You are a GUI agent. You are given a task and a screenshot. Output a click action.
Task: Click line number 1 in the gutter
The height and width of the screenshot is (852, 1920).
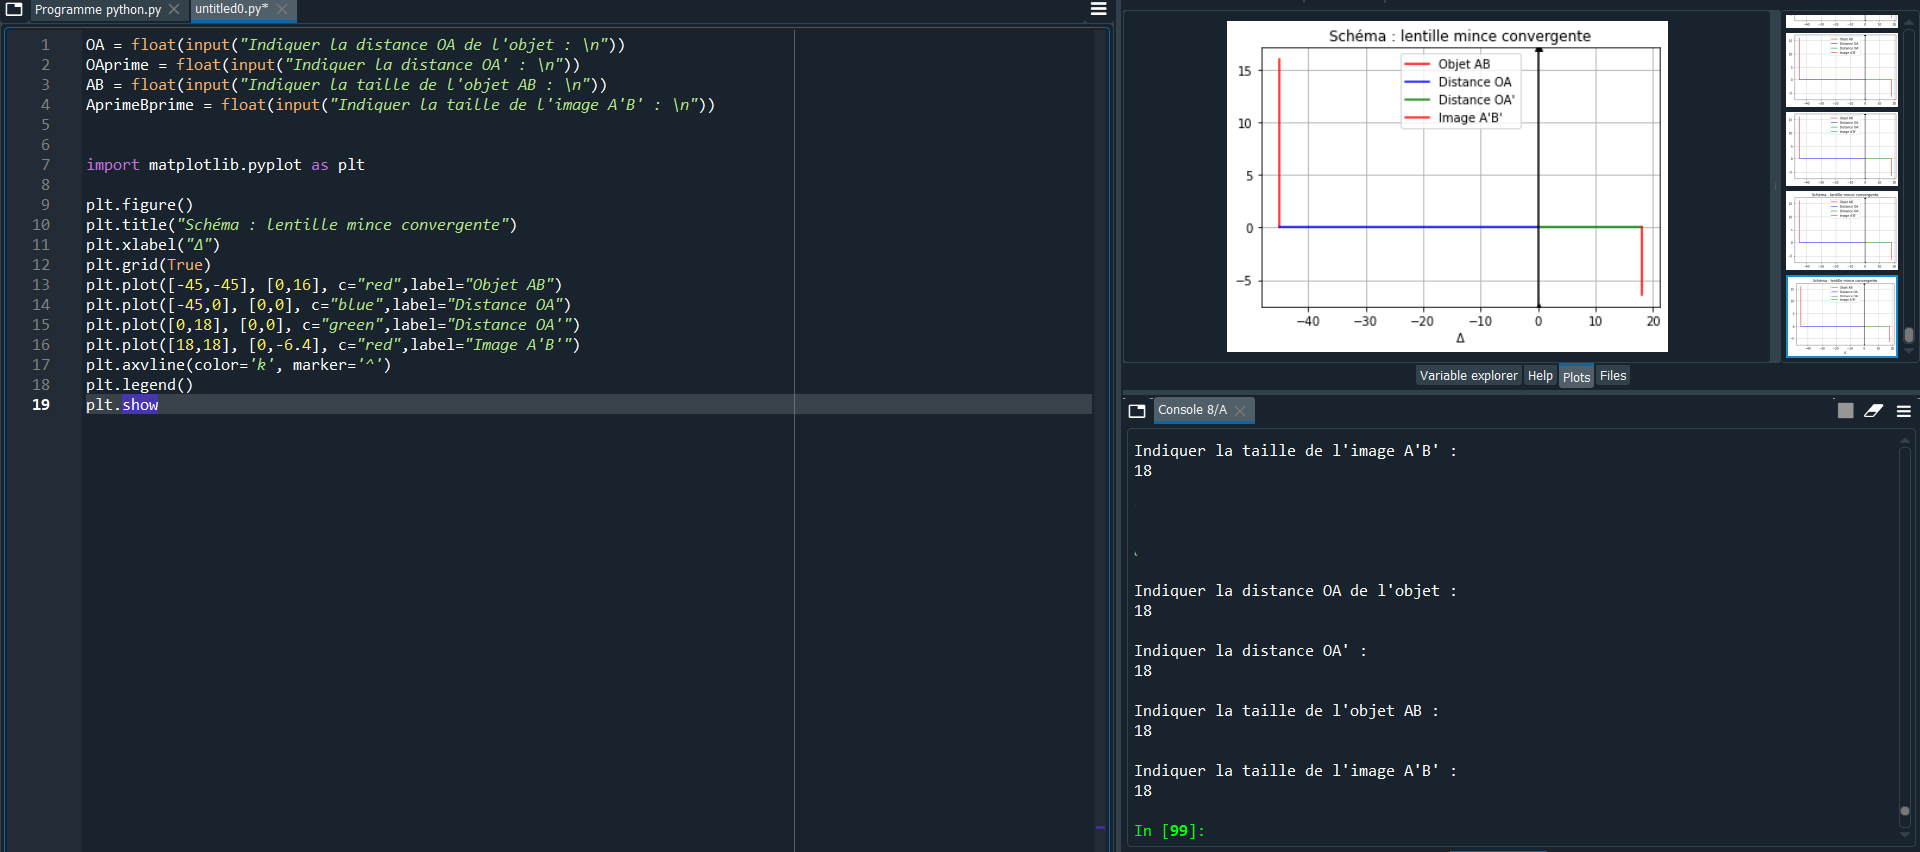[45, 45]
